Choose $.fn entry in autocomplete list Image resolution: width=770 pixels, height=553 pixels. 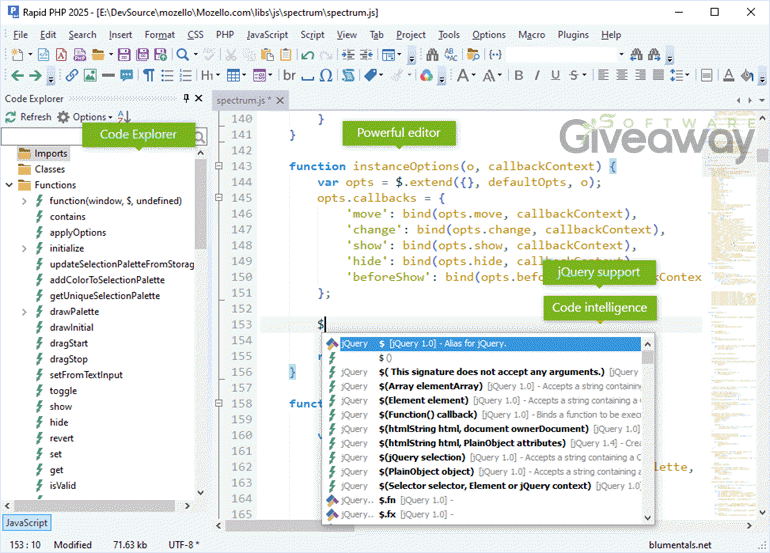(x=483, y=500)
